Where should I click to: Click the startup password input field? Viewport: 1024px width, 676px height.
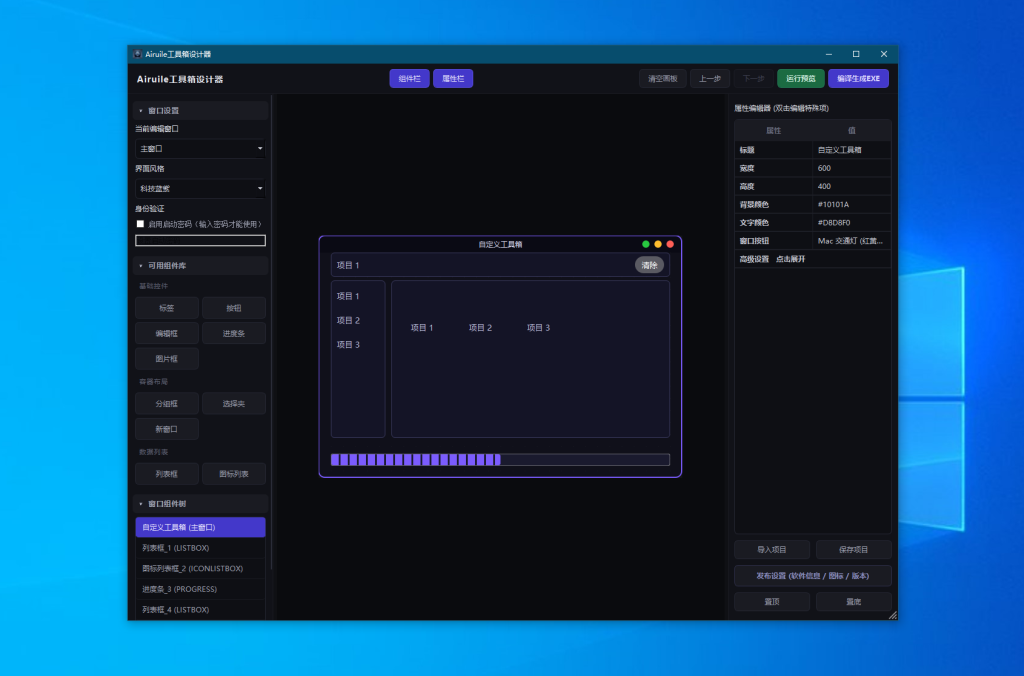200,240
